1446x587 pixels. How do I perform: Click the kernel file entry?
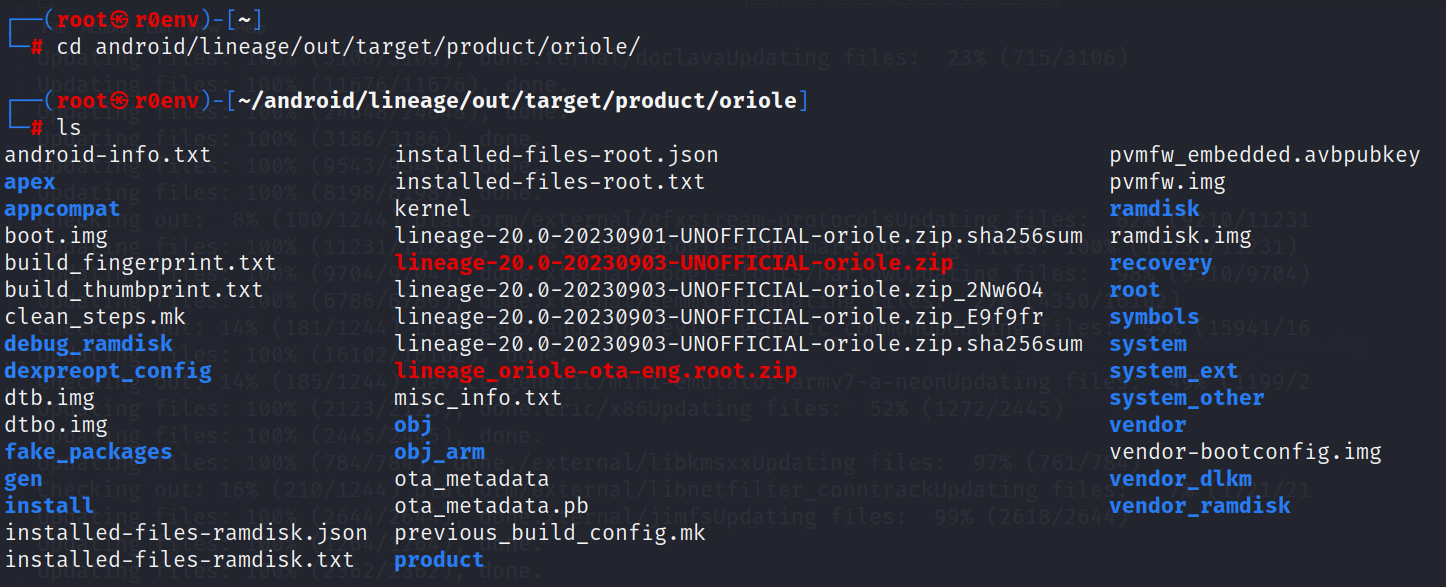pyautogui.click(x=432, y=209)
